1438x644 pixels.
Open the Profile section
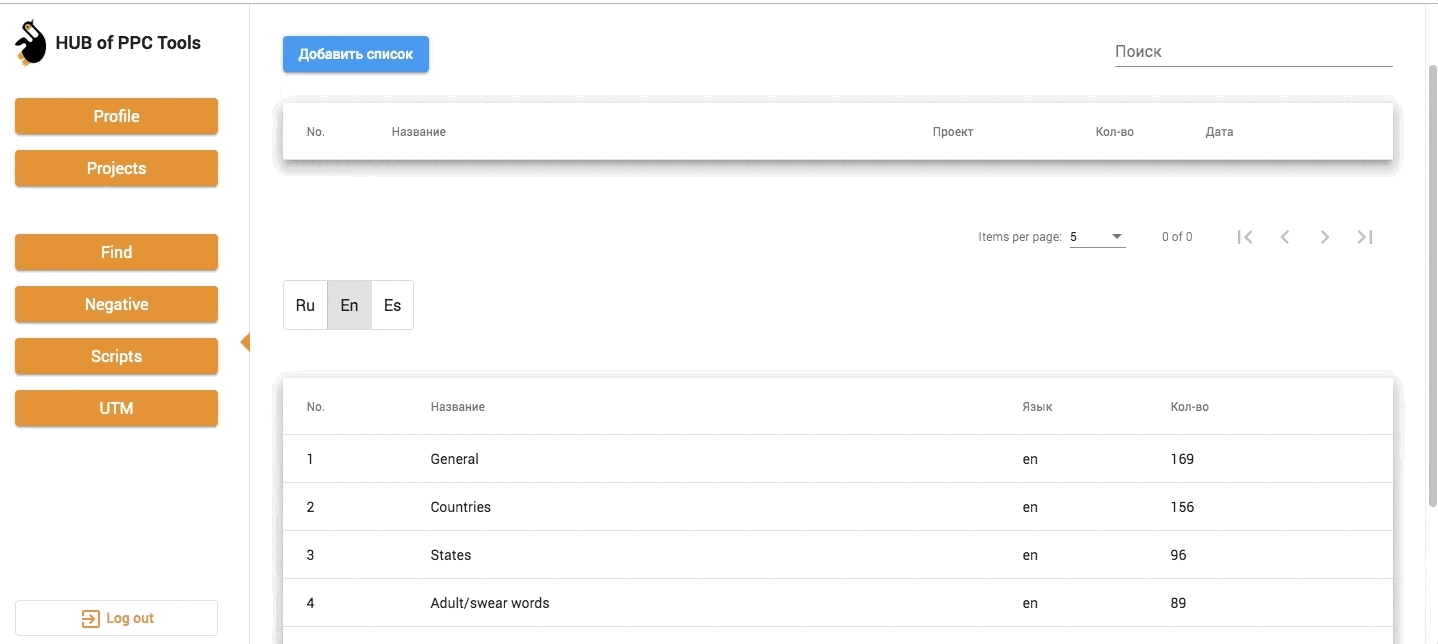coord(116,116)
